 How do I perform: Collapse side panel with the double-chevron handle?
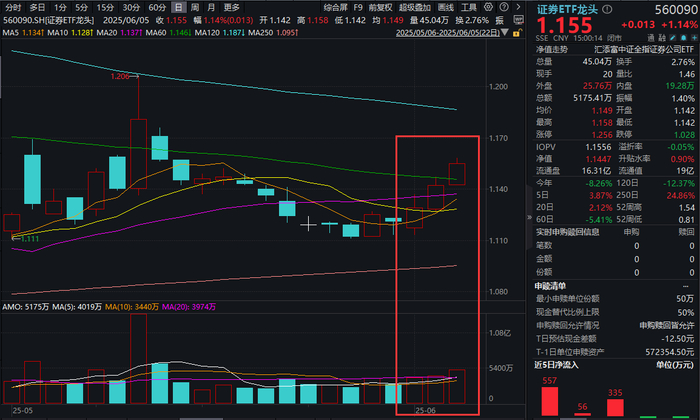529,217
